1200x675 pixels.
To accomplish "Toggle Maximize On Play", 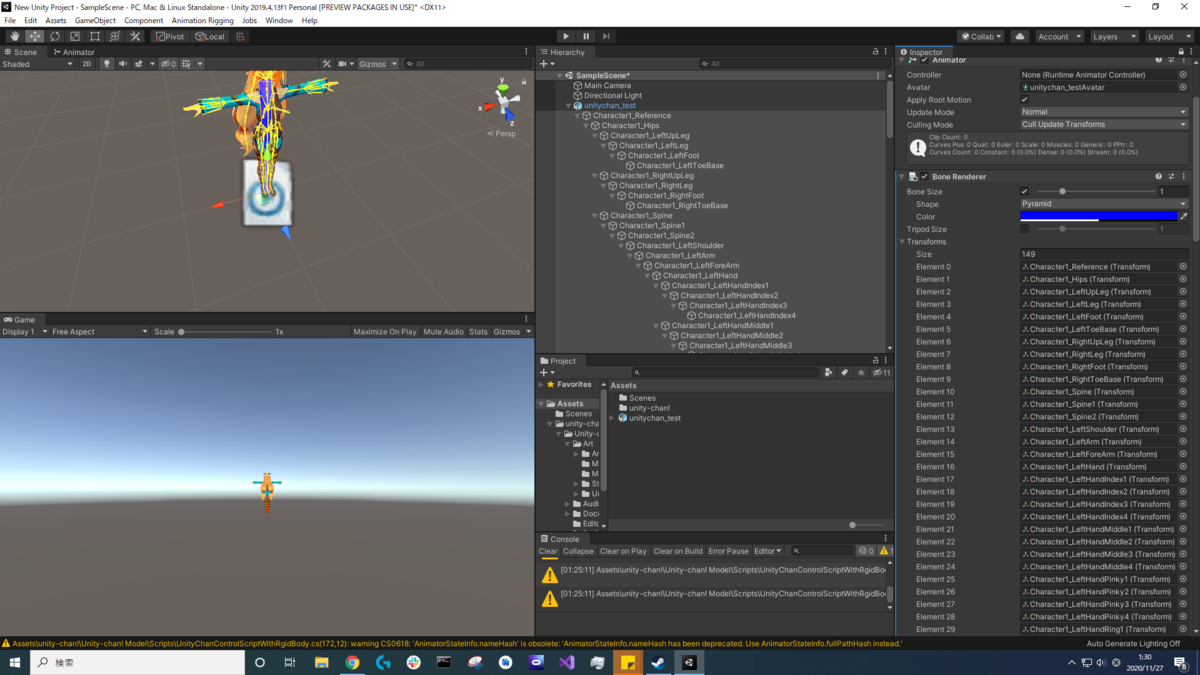I will point(385,332).
